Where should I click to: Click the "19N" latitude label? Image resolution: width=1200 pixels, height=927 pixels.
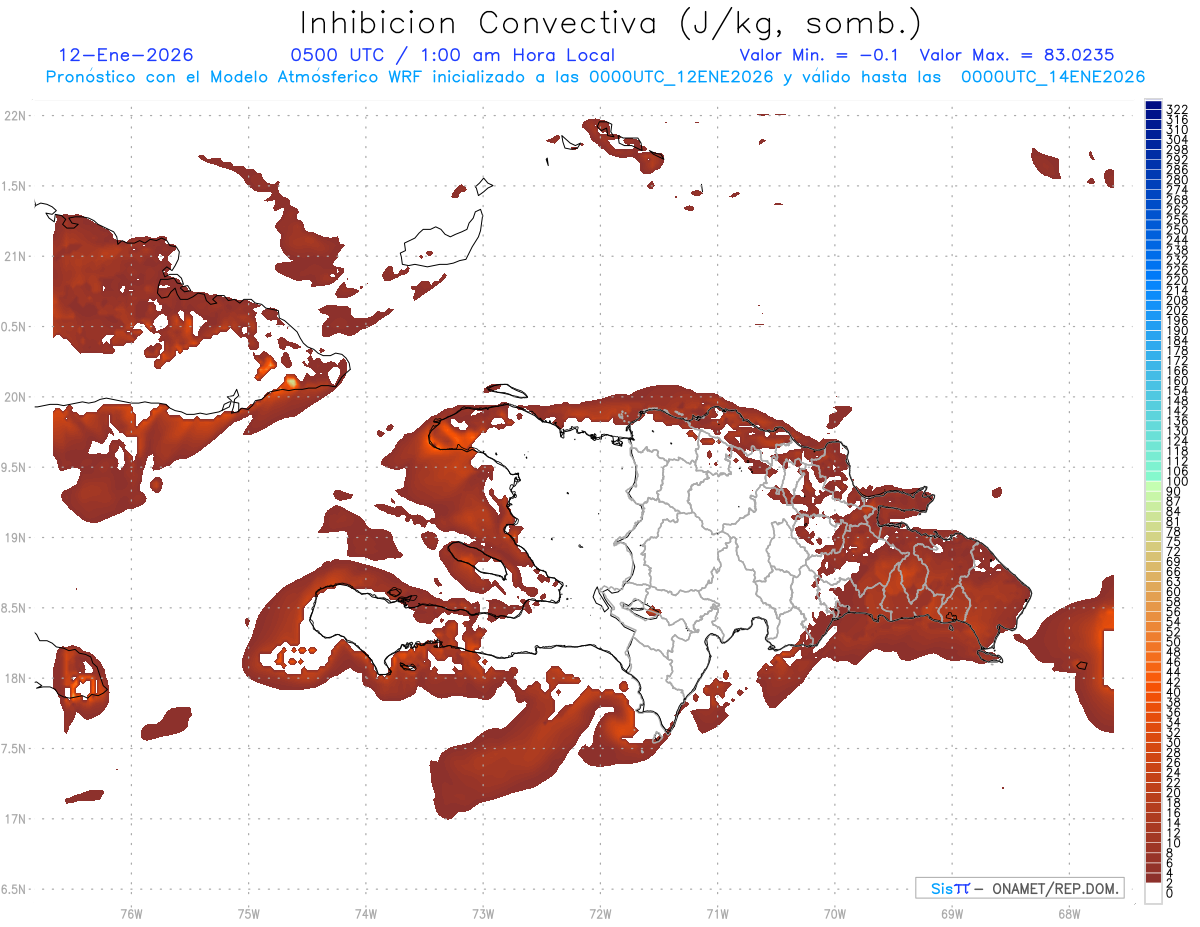coord(15,537)
